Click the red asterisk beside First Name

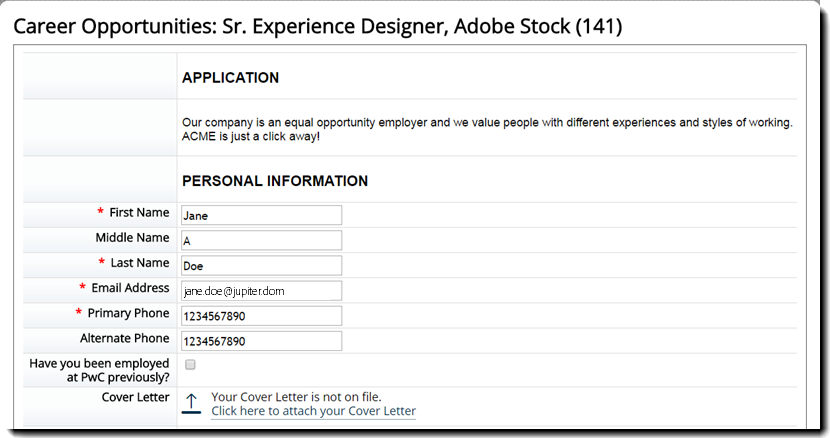pos(100,213)
